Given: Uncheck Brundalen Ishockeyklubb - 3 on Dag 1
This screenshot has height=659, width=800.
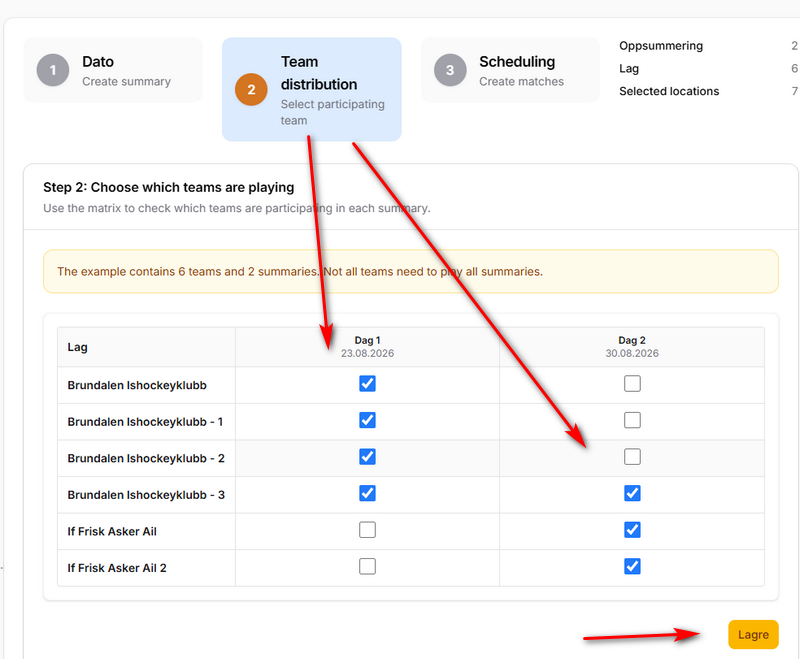Looking at the screenshot, I should (x=367, y=493).
